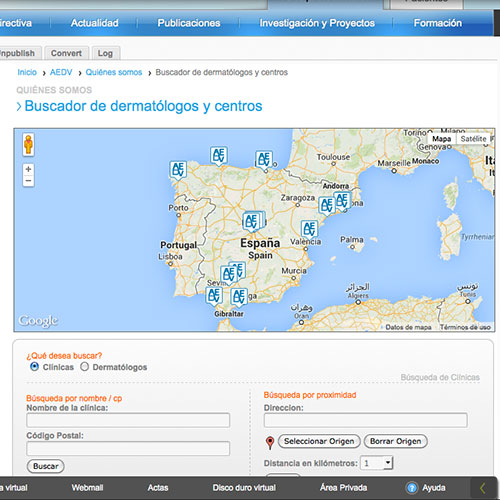Click AEDV marker on Galicia's west coast
The width and height of the screenshot is (500, 500).
tap(178, 170)
